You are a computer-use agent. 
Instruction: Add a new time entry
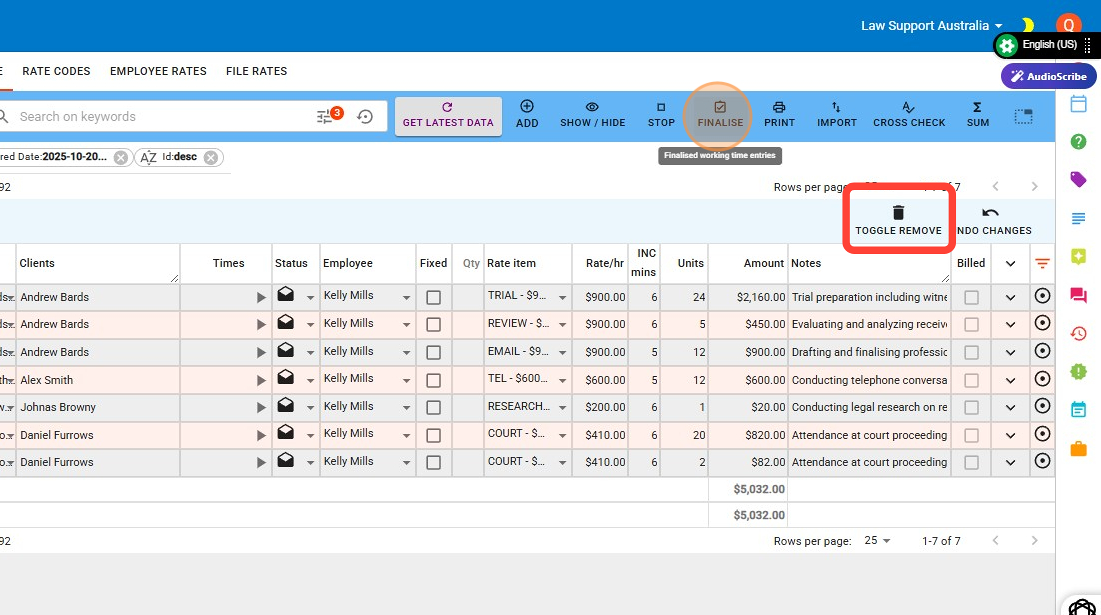click(527, 114)
